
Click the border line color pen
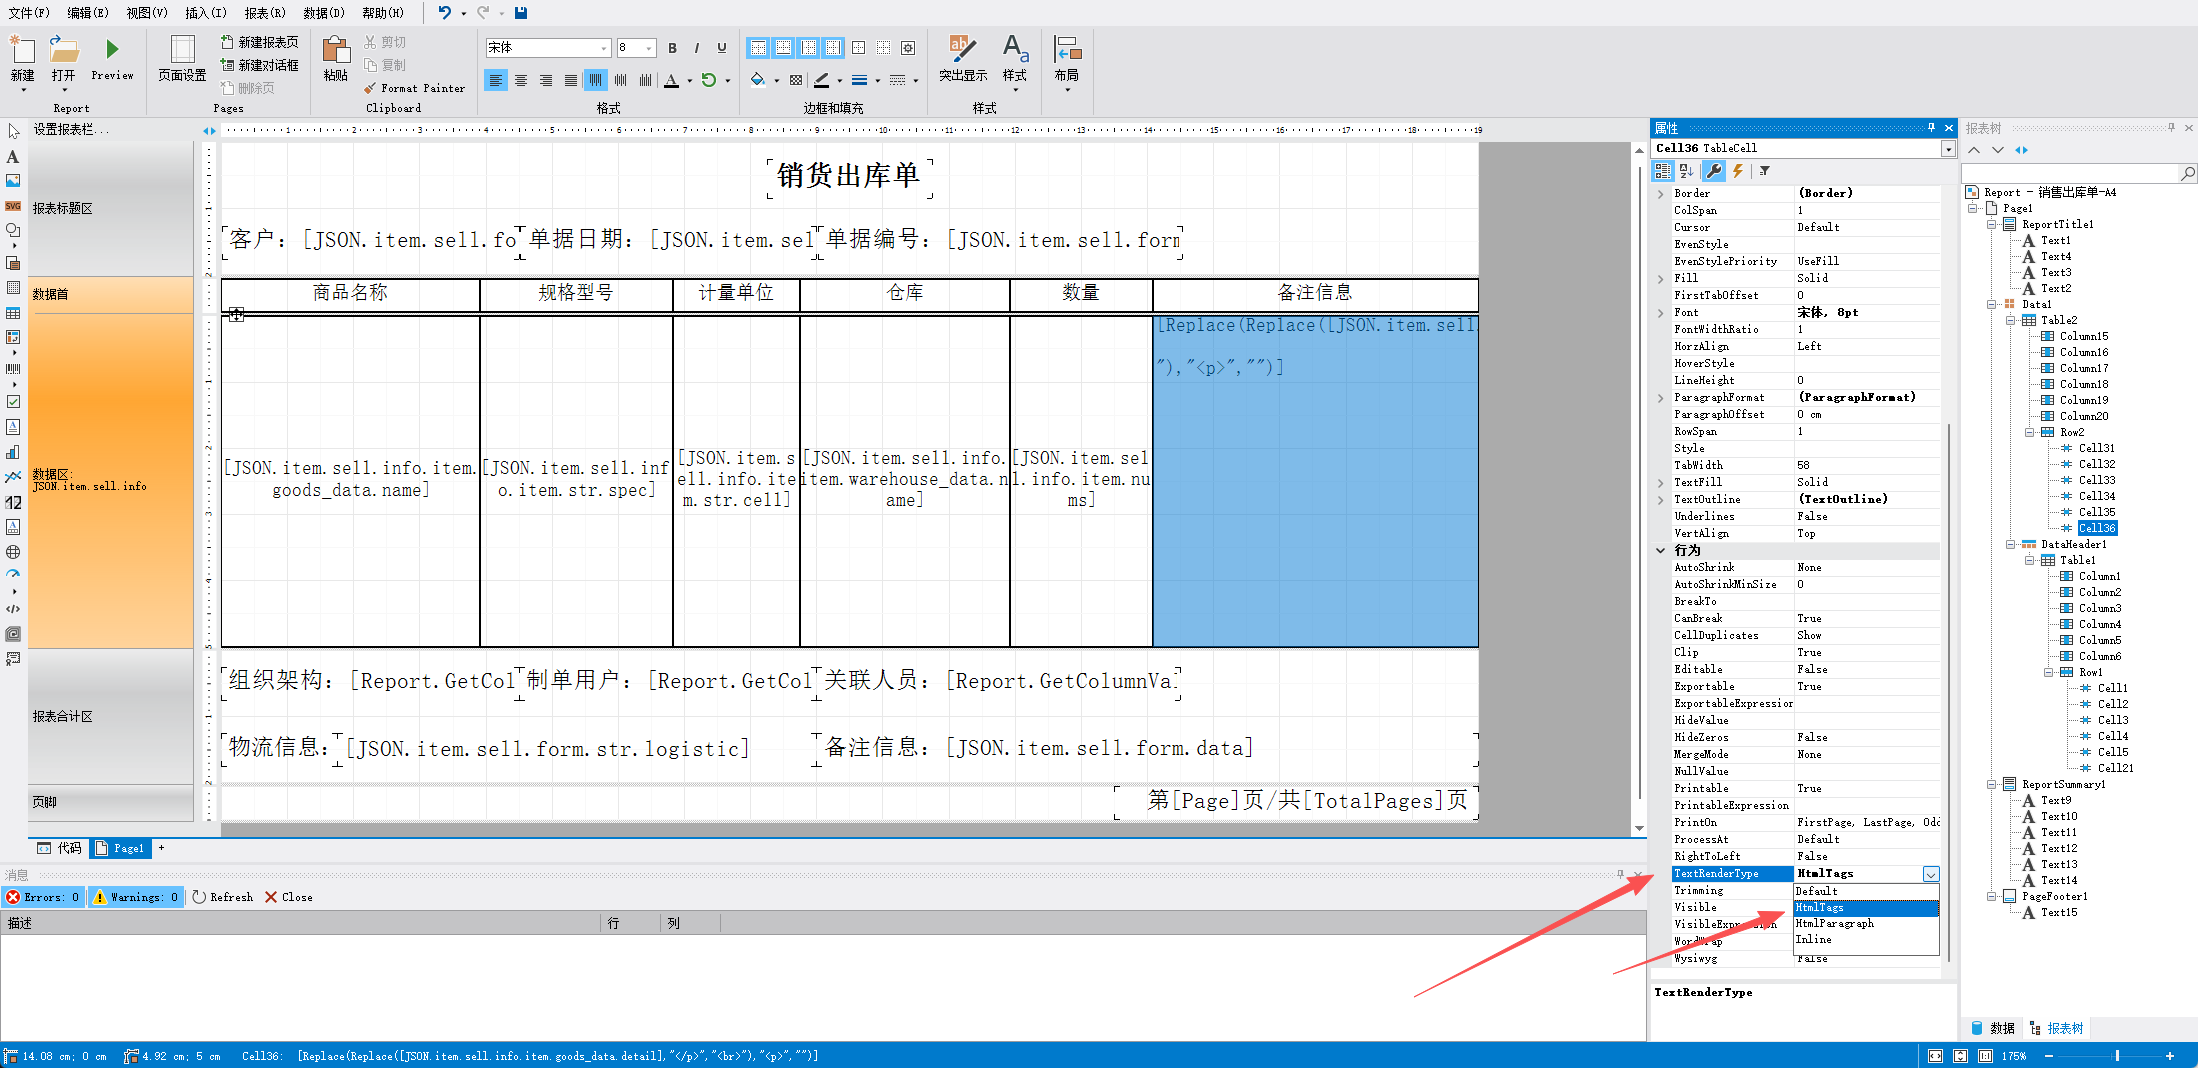tap(822, 80)
